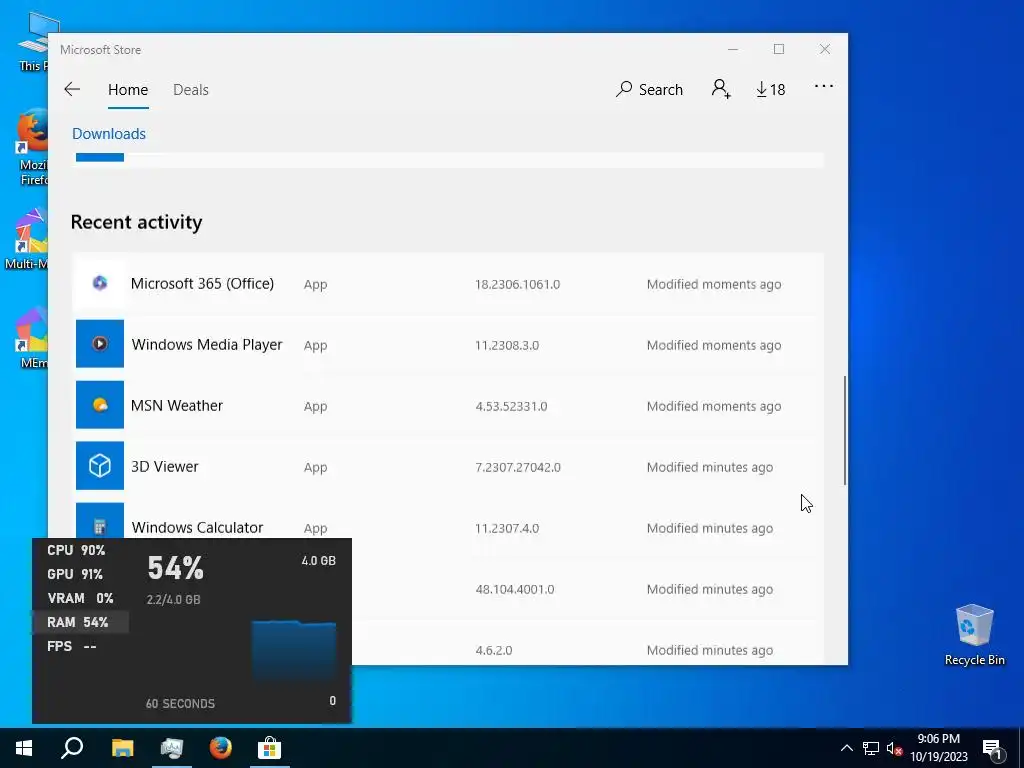The width and height of the screenshot is (1024, 768).
Task: Open the downloads queue showing 18
Action: point(771,89)
